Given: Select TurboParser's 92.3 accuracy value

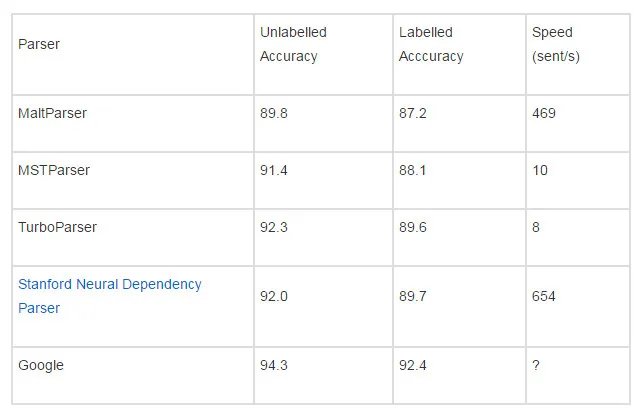Looking at the screenshot, I should (x=274, y=227).
